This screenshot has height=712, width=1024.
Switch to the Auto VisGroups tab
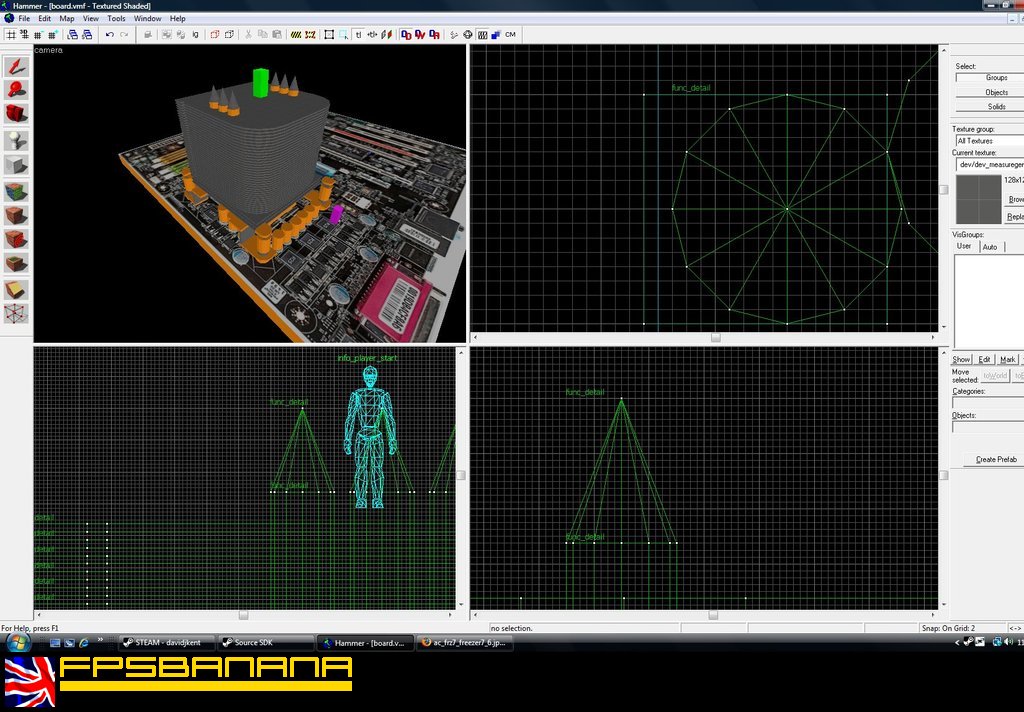[991, 247]
